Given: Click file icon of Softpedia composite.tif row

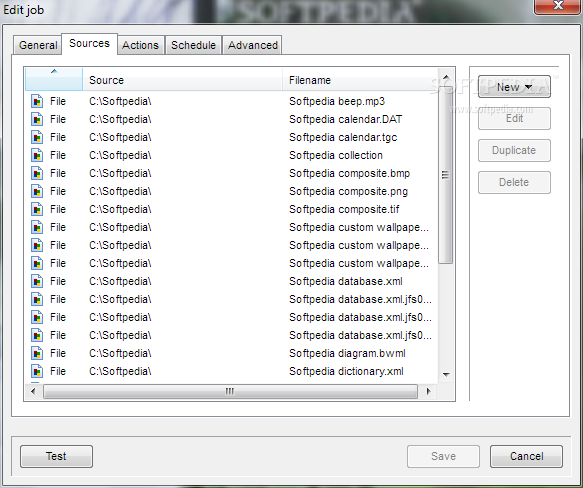Looking at the screenshot, I should [x=37, y=209].
